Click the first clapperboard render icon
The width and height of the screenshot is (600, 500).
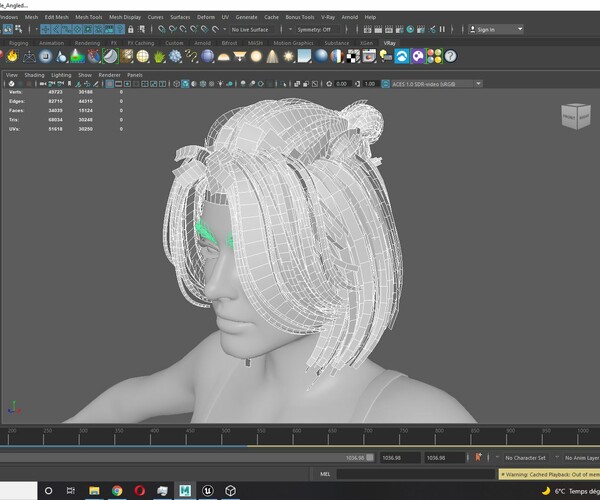(x=367, y=29)
